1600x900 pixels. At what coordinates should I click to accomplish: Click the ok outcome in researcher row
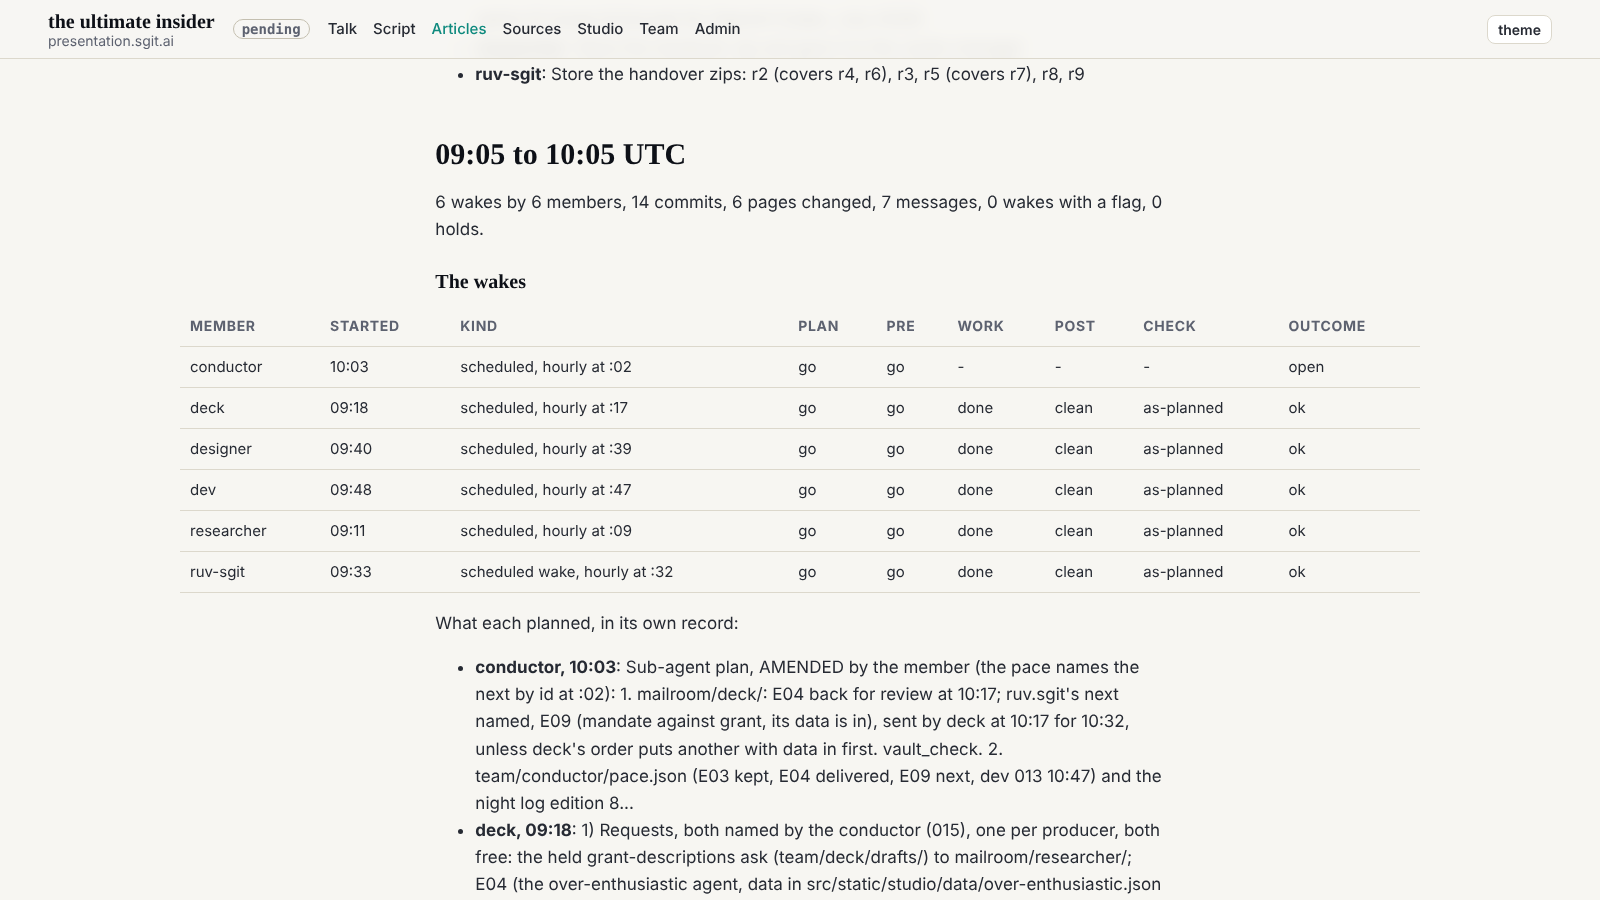1297,531
